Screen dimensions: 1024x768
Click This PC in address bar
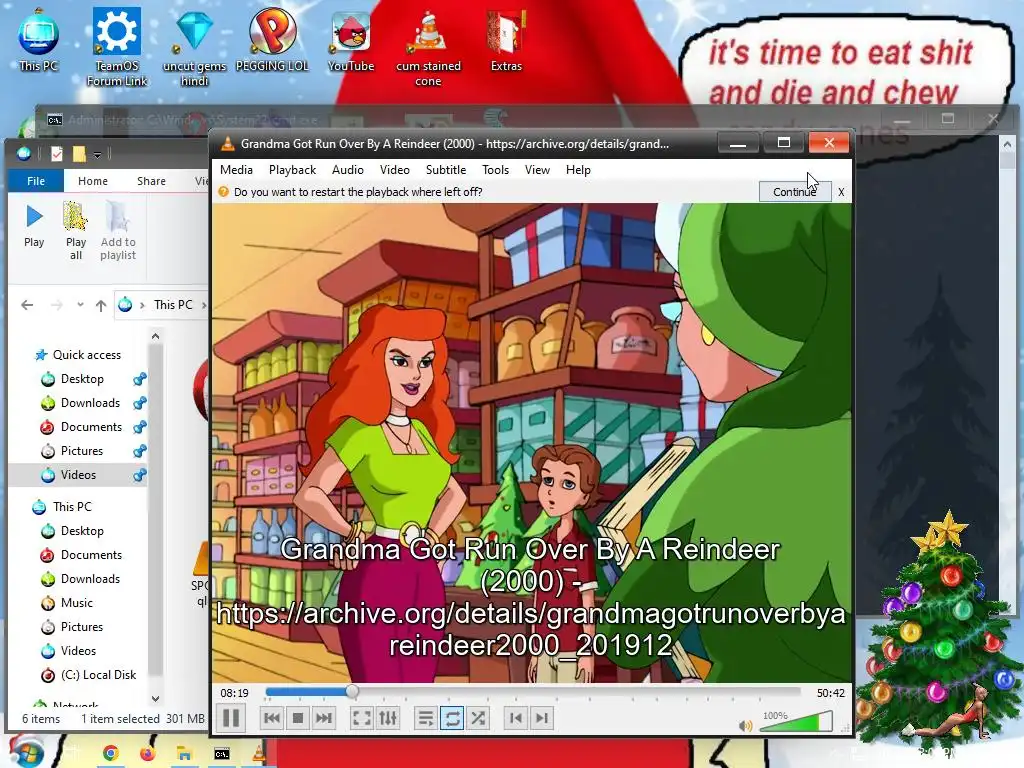click(173, 305)
